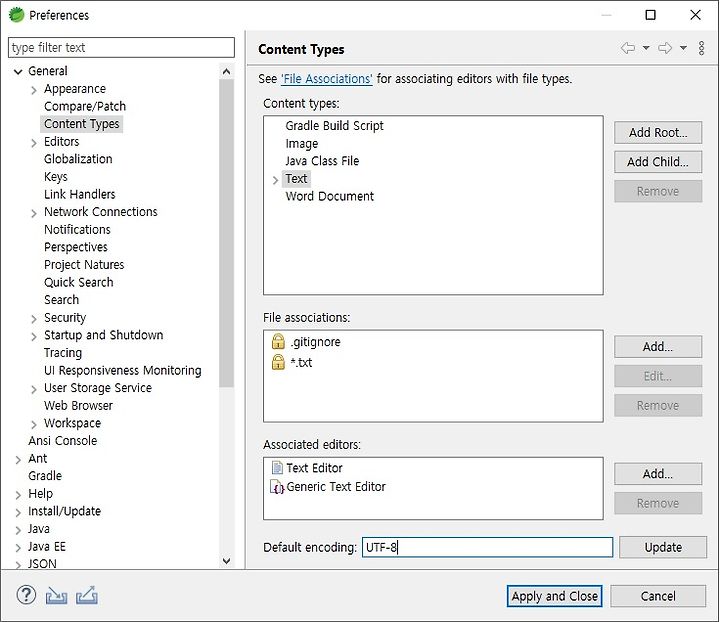Select Link Handlers preference page
Viewport: 720px width, 622px height.
point(79,194)
